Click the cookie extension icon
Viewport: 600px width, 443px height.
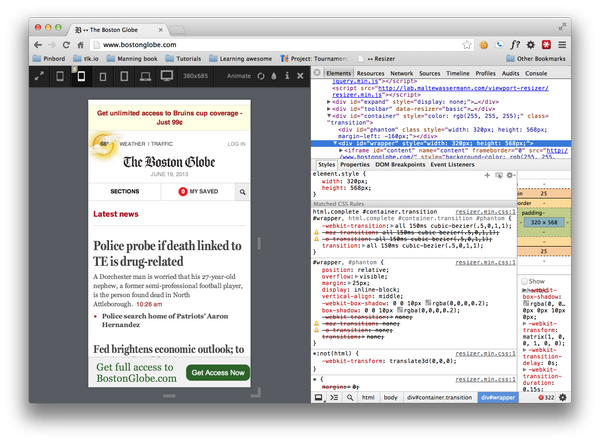[484, 45]
